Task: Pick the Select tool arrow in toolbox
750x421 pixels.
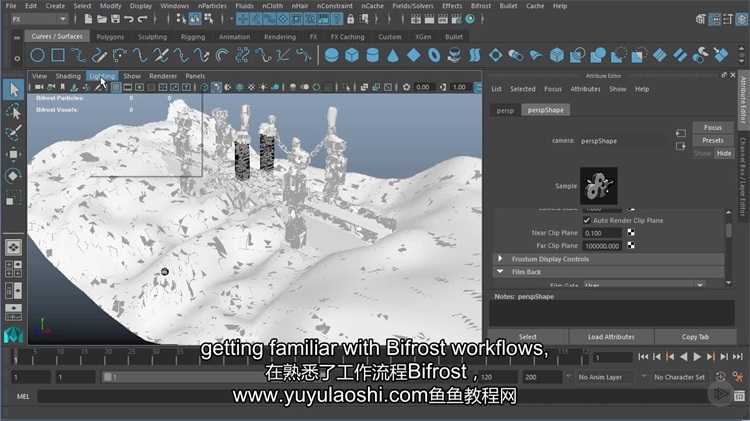Action: (x=13, y=89)
